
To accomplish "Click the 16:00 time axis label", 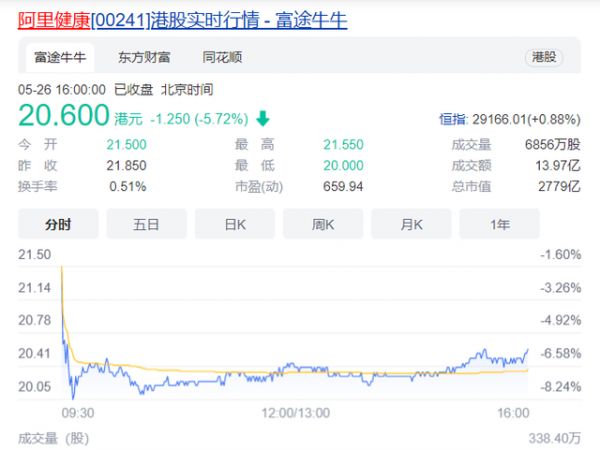I will pos(513,413).
